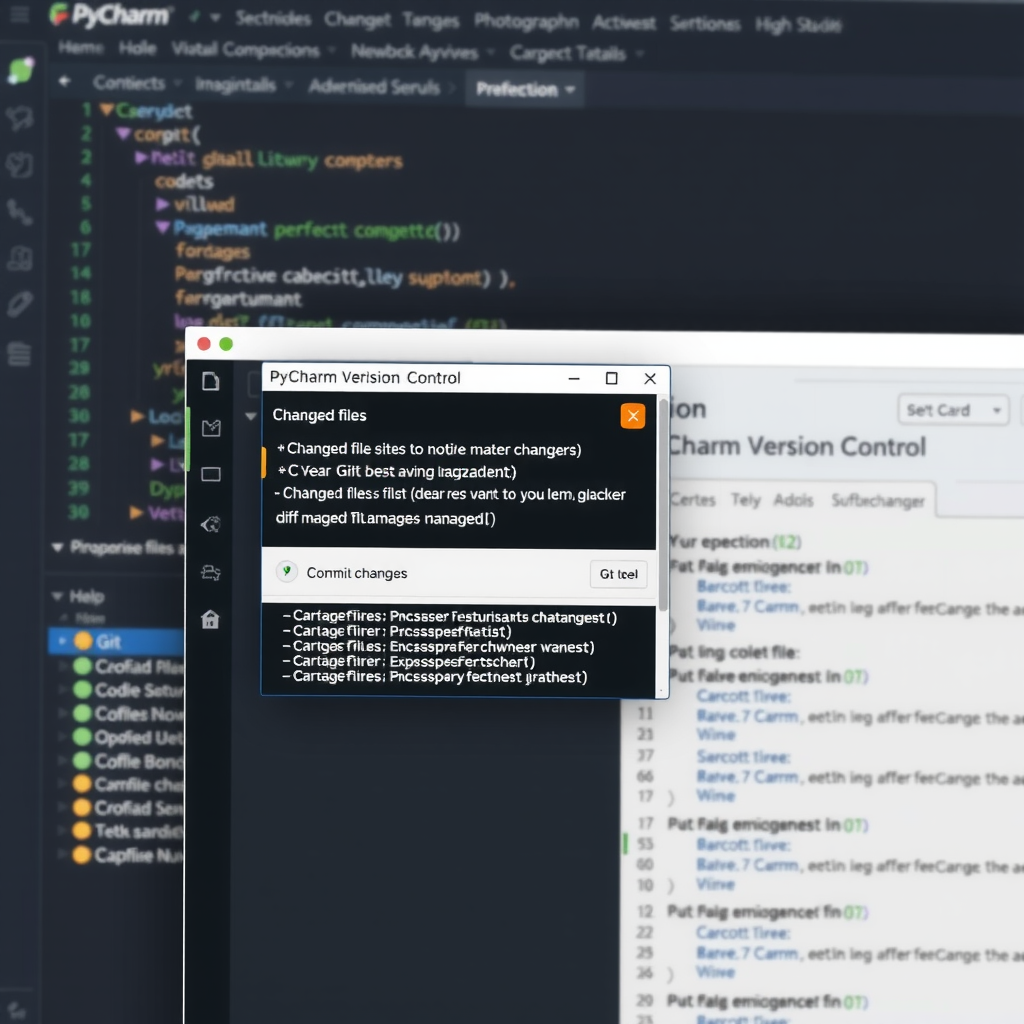Toggle the orange marker beside Changed files list
1024x1024 pixels.
point(264,460)
